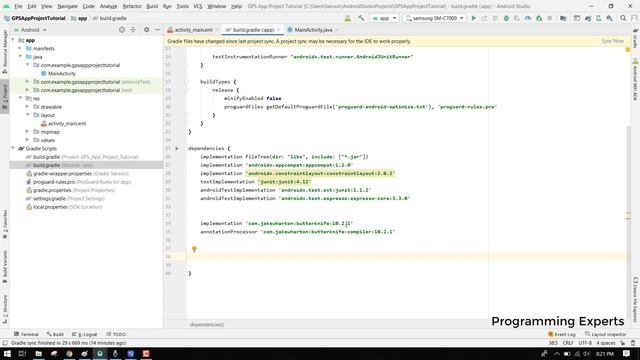Open the VCS menu
Screen dimensions: 640x360
[x=198, y=6]
